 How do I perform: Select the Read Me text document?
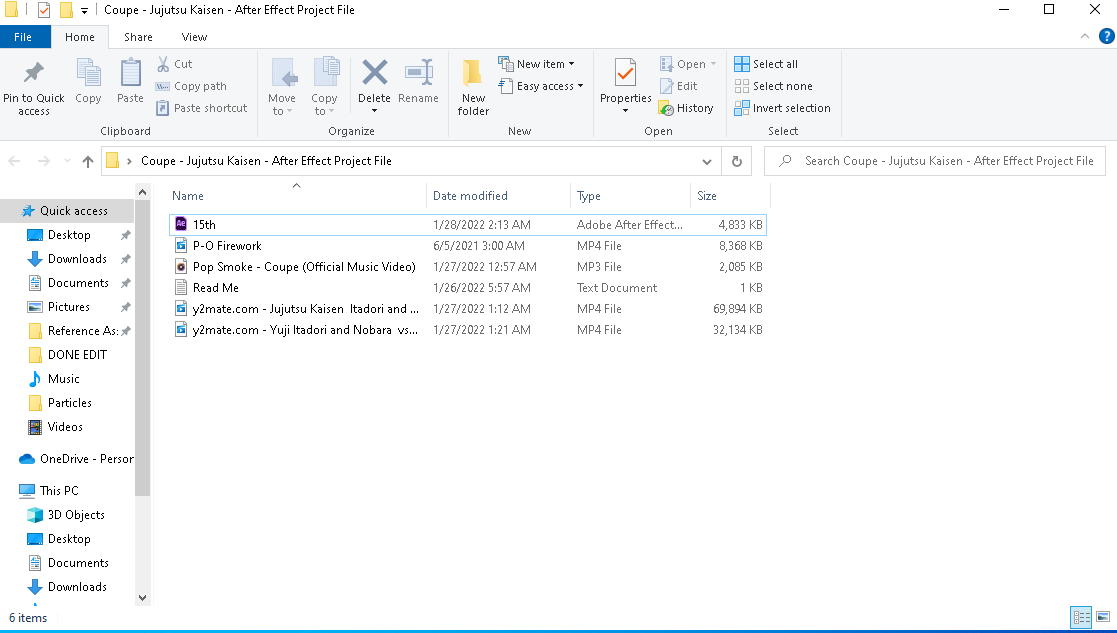pos(468,288)
